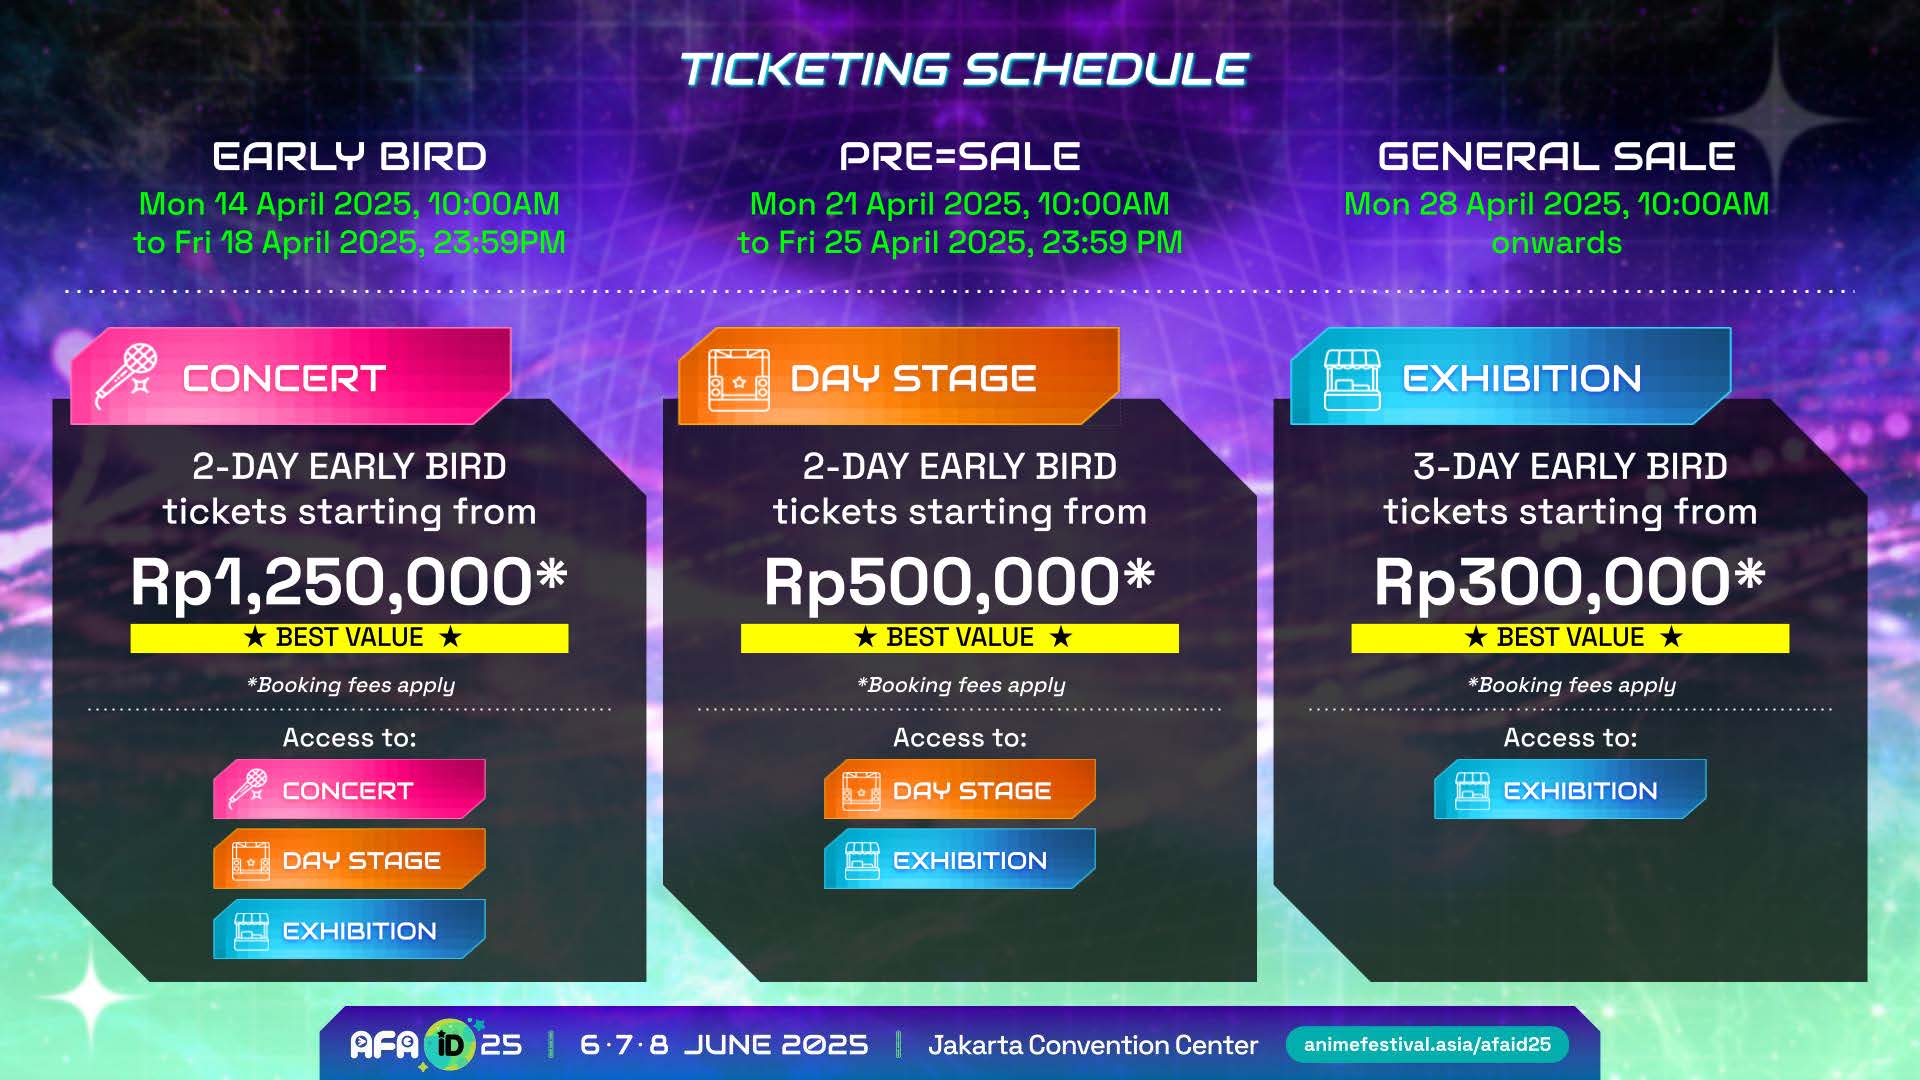Click the Rp300,000 exhibition price
This screenshot has width=1920, height=1080.
pyautogui.click(x=1569, y=582)
